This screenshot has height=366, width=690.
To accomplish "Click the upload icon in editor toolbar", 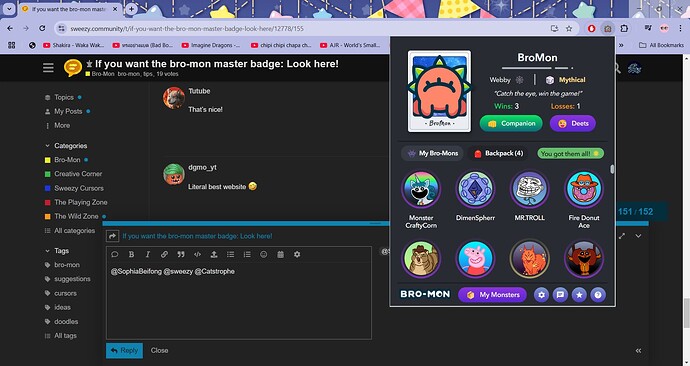I will tap(214, 254).
